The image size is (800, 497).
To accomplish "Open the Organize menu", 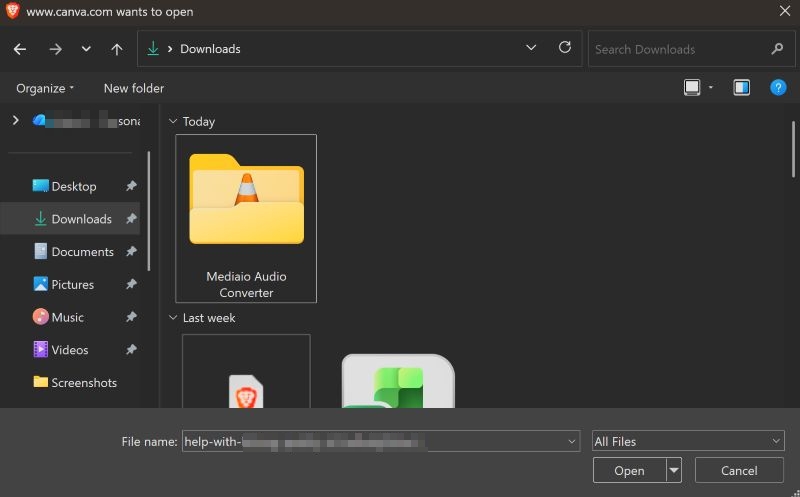I will coord(45,88).
